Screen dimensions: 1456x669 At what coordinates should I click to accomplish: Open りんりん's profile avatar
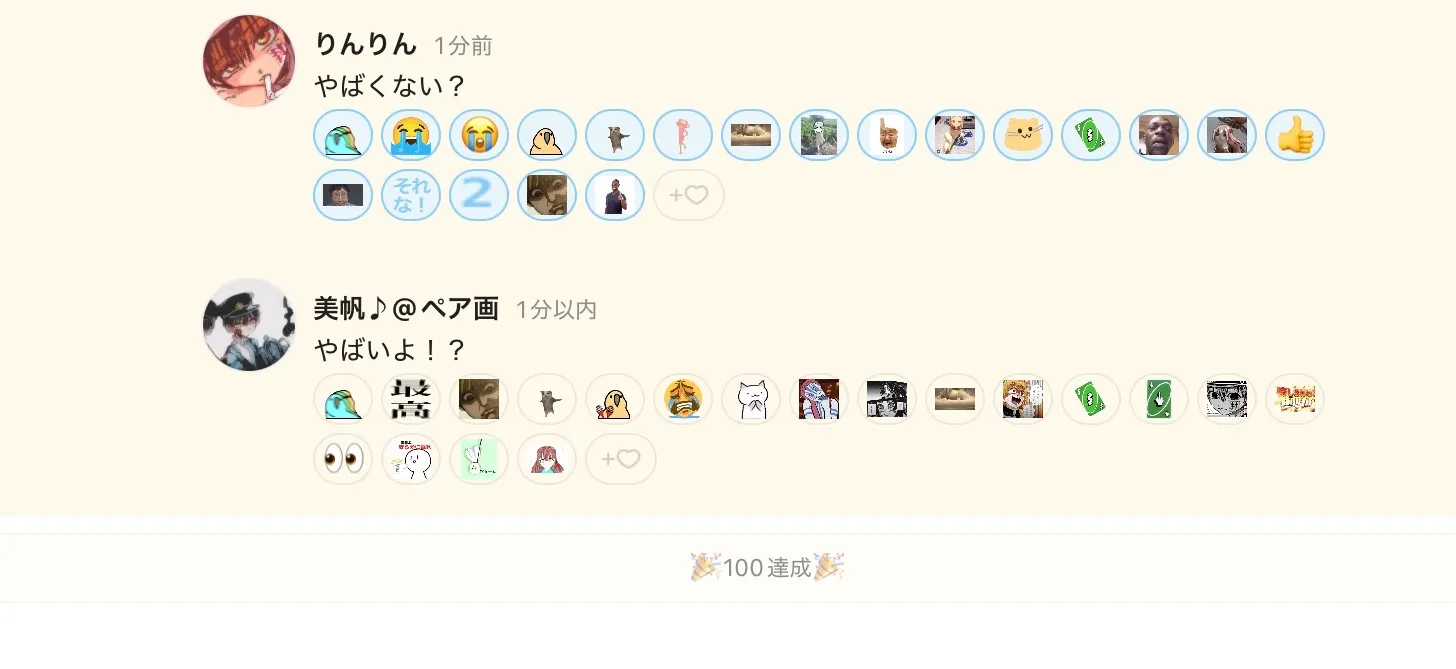click(249, 60)
